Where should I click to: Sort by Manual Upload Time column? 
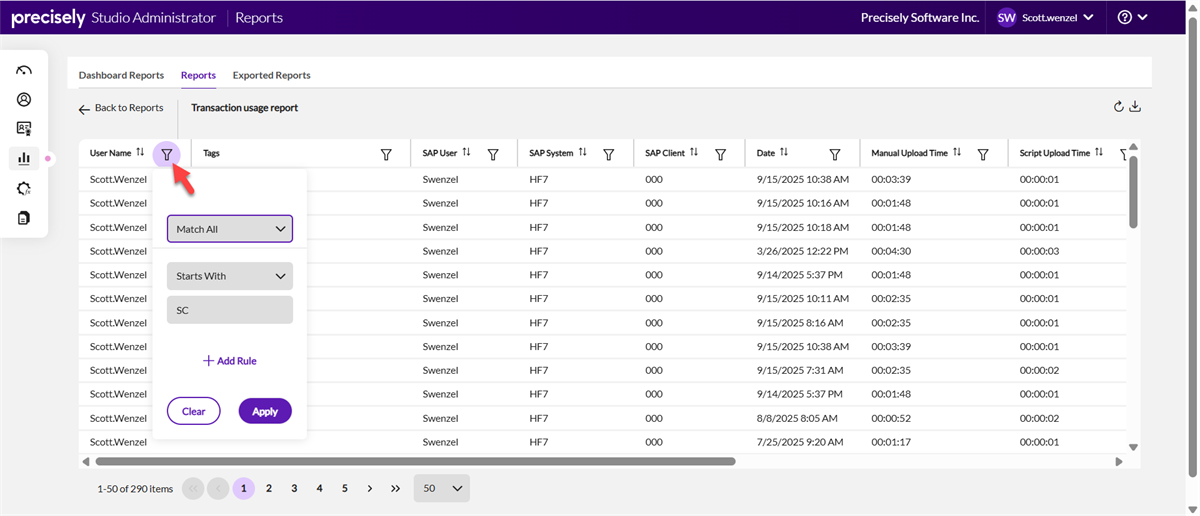click(957, 153)
